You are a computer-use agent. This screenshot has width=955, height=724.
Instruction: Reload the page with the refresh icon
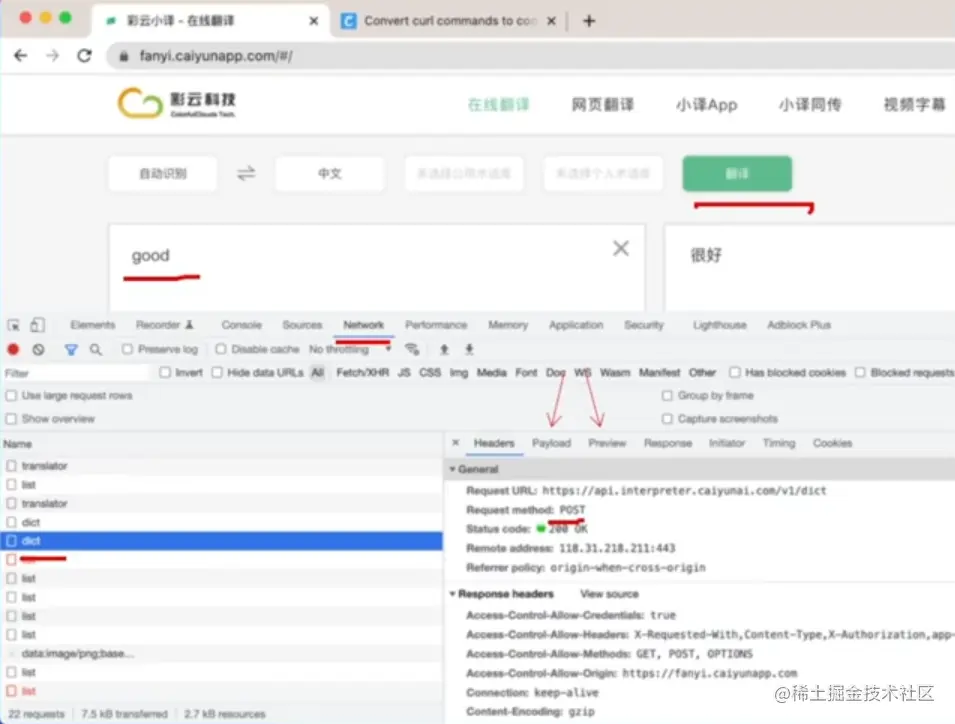85,56
